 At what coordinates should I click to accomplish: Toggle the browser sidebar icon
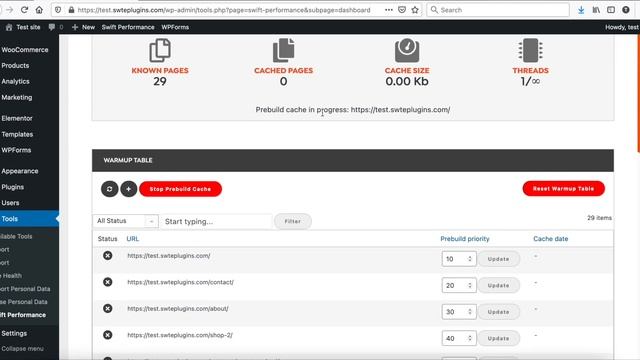pyautogui.click(x=611, y=10)
